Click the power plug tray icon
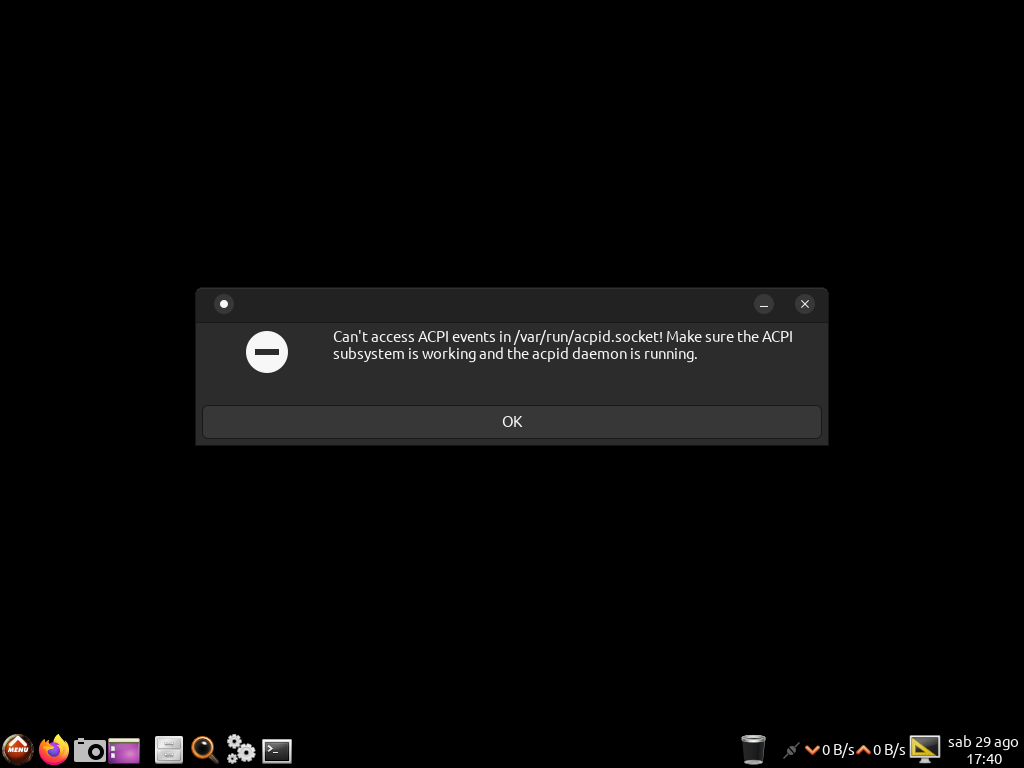Viewport: 1024px width, 768px height. [x=791, y=750]
